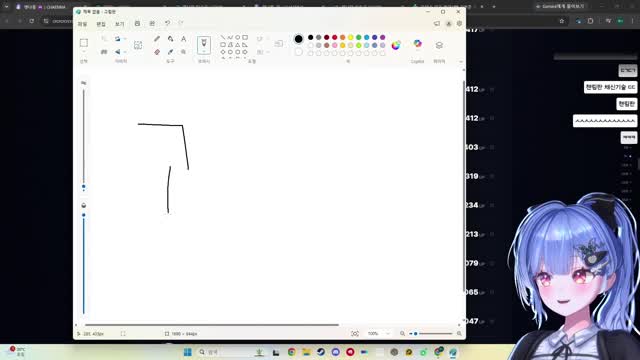
Task: Open the Windows Start menu
Action: point(188,352)
